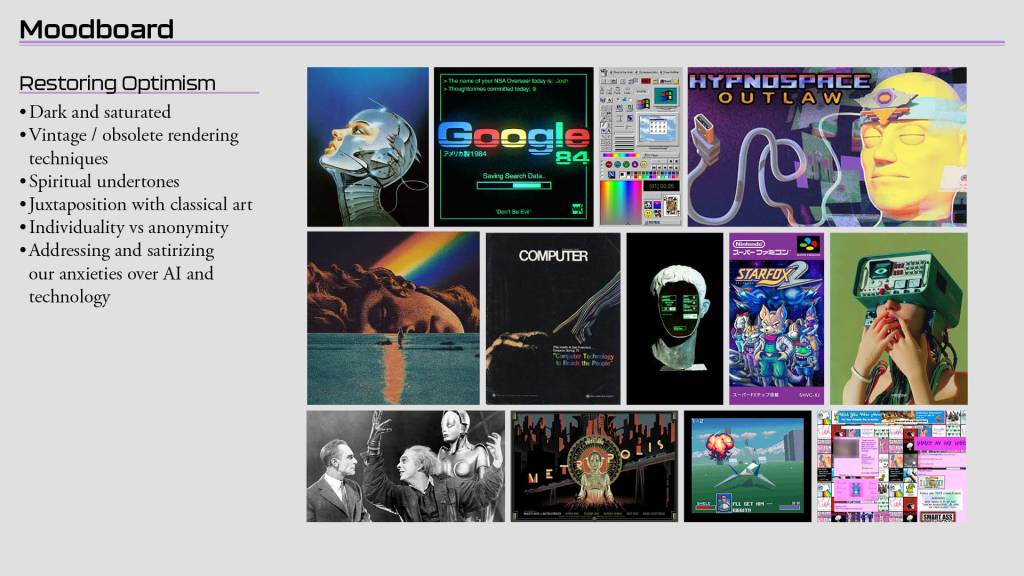Select the pink retro website collage image
This screenshot has width=1024, height=576.
pyautogui.click(x=891, y=465)
